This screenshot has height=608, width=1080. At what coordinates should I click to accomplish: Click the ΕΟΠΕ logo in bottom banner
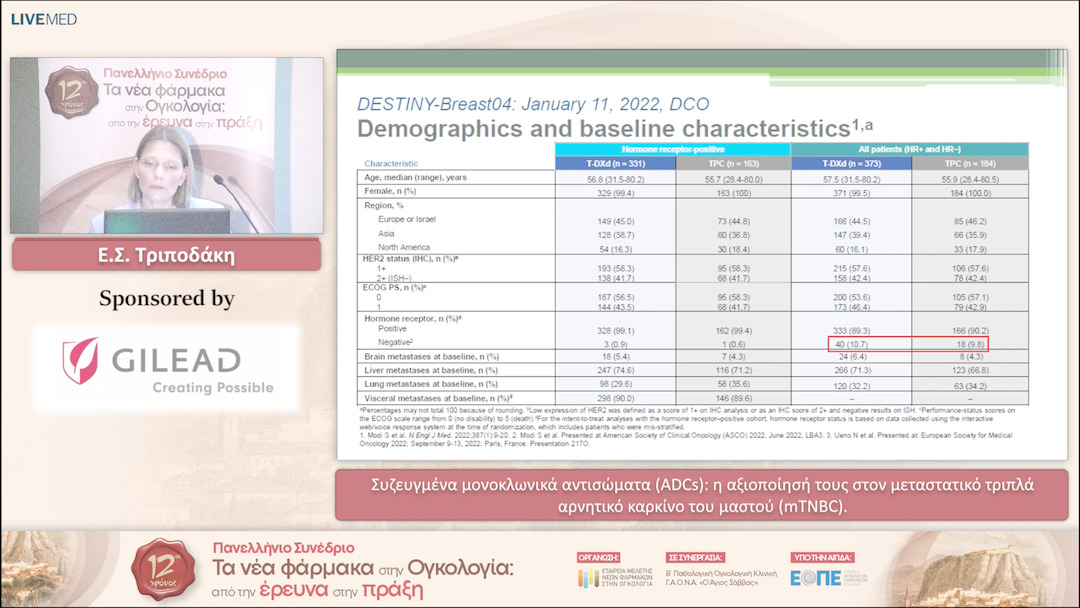point(809,578)
